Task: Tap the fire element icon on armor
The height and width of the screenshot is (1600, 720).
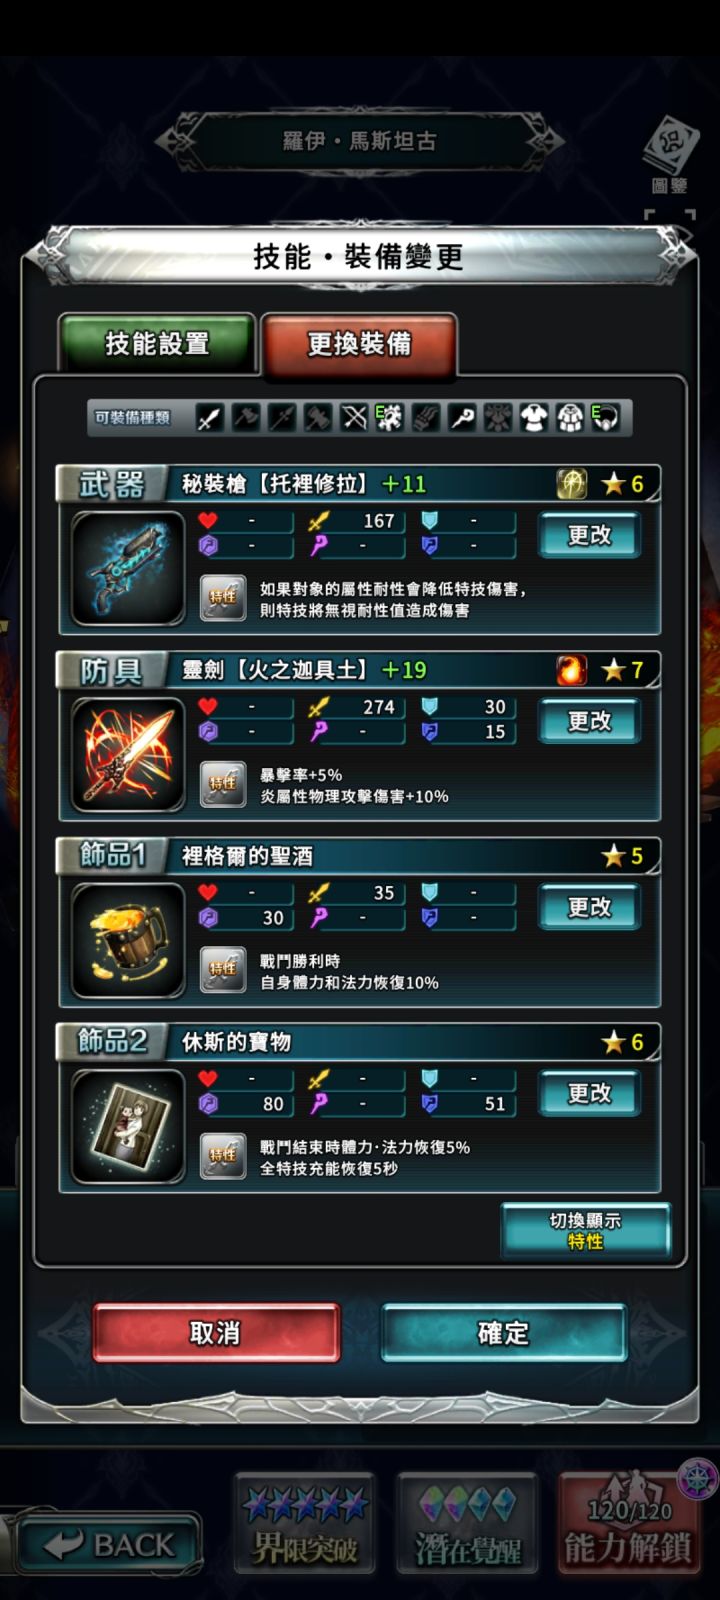Action: coord(572,669)
